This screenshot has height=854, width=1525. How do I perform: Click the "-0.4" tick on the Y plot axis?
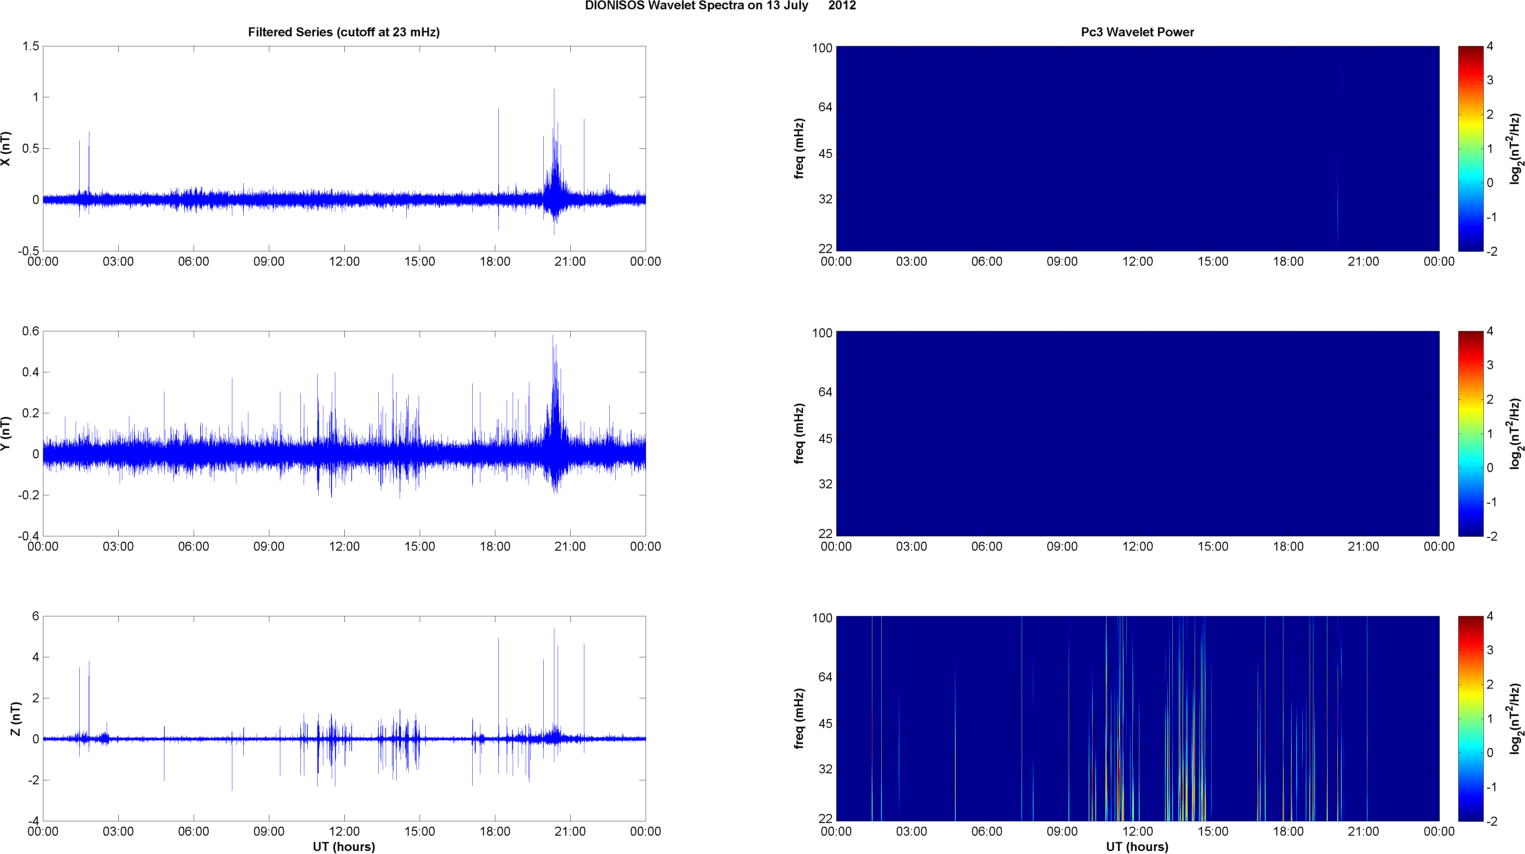tap(27, 536)
